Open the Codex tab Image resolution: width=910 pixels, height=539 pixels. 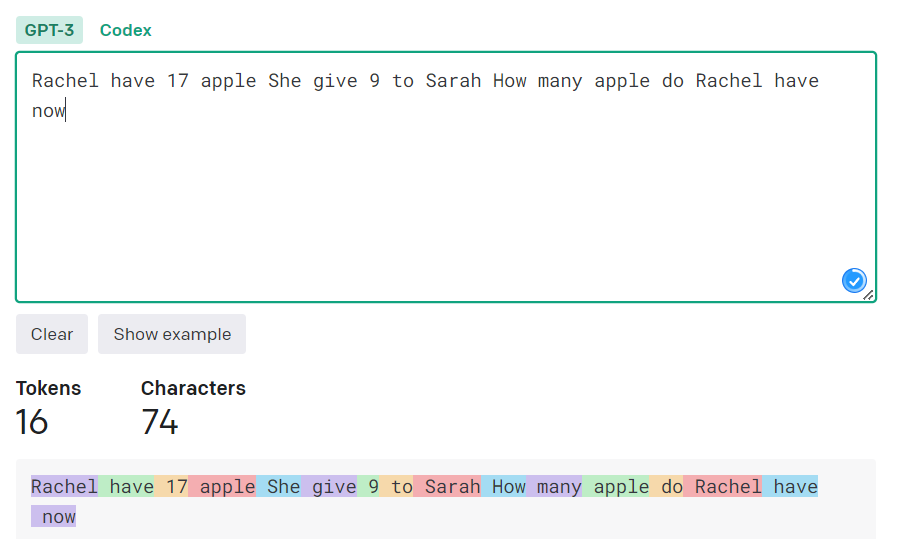tap(125, 30)
